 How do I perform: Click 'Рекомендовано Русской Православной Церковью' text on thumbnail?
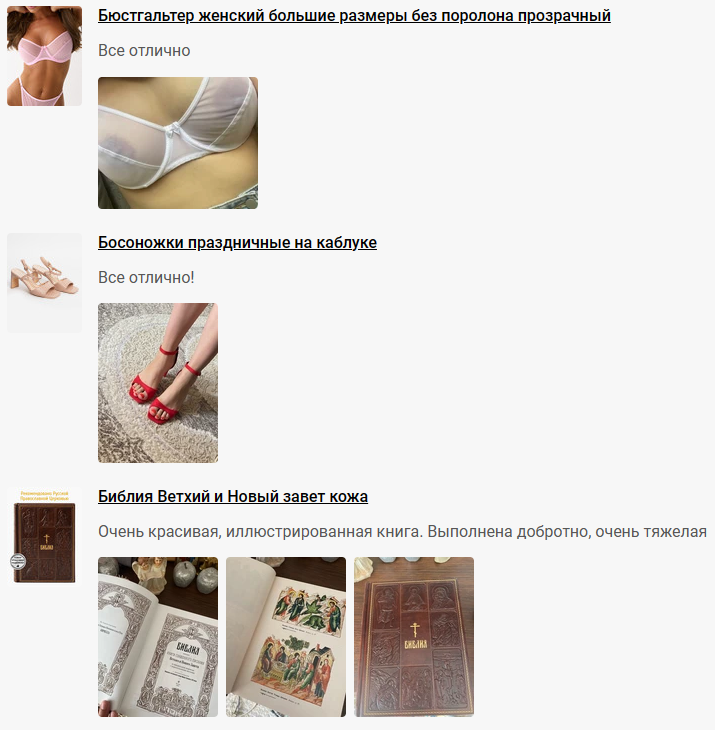[x=44, y=495]
